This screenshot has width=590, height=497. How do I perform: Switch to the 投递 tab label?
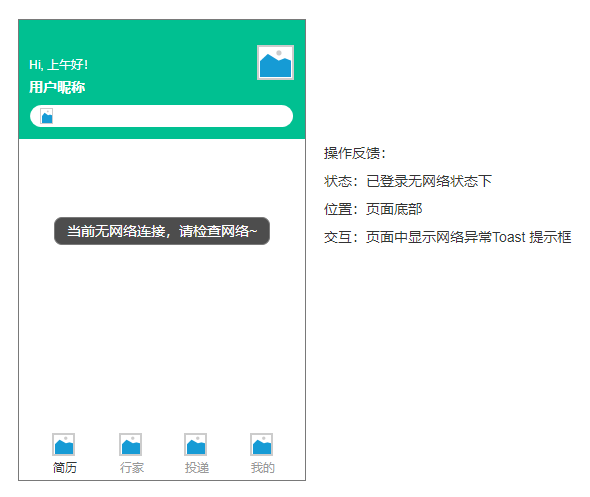tap(197, 468)
